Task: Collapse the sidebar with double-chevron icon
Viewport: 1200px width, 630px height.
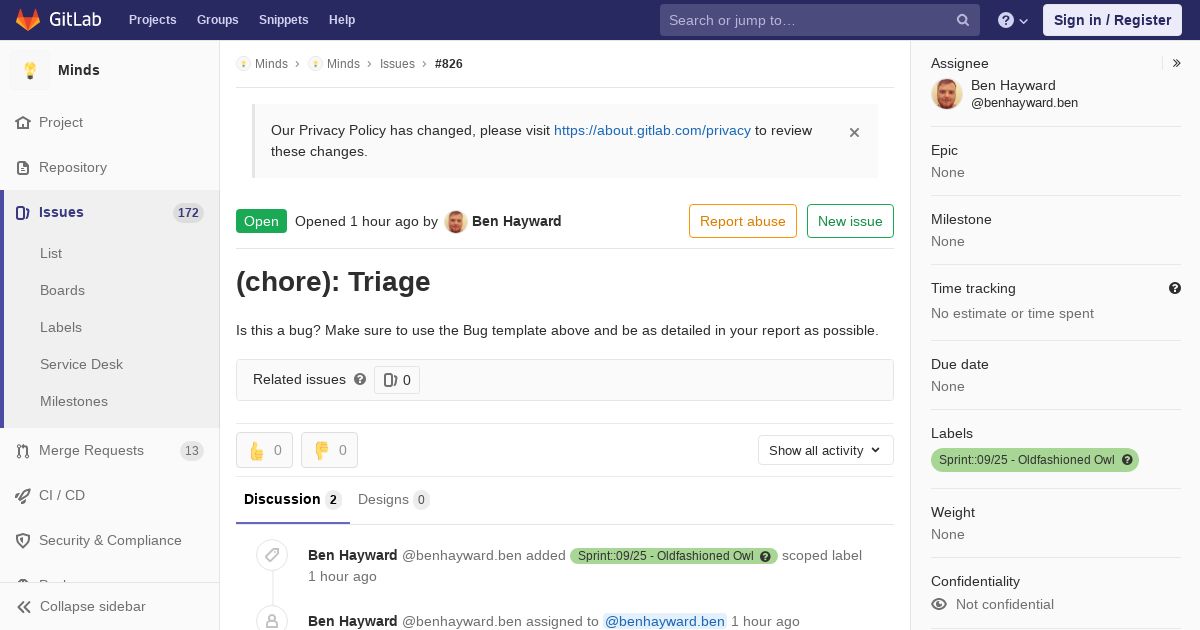Action: 24,606
